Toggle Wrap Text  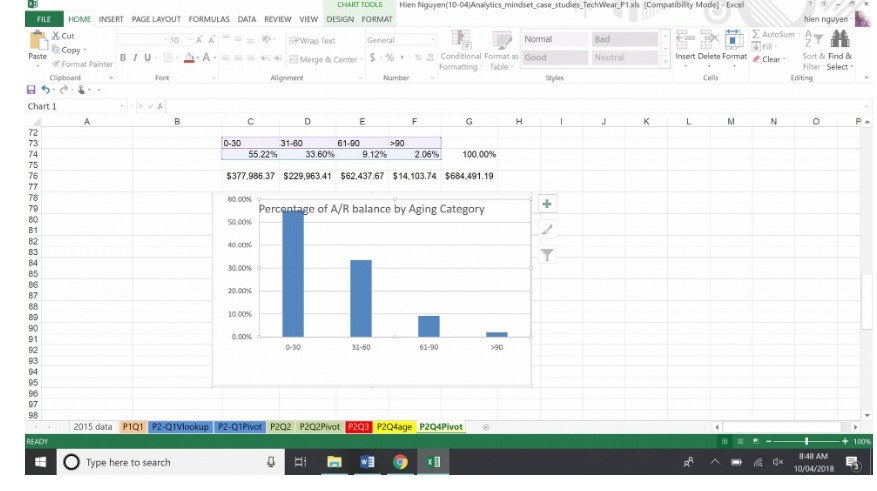click(312, 40)
